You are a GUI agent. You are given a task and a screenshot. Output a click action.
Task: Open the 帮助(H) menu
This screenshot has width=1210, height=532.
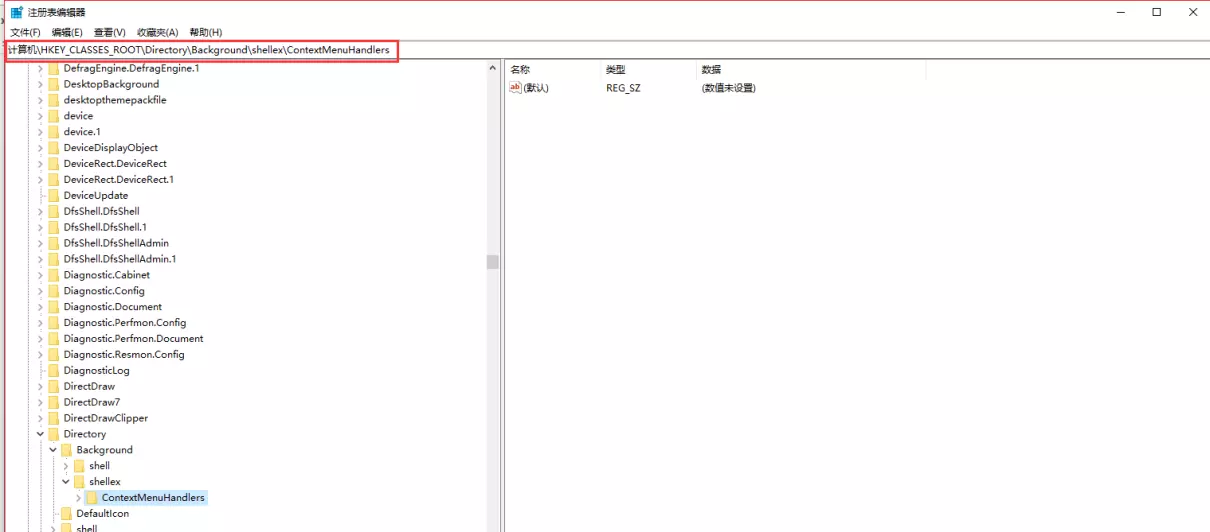coord(206,33)
